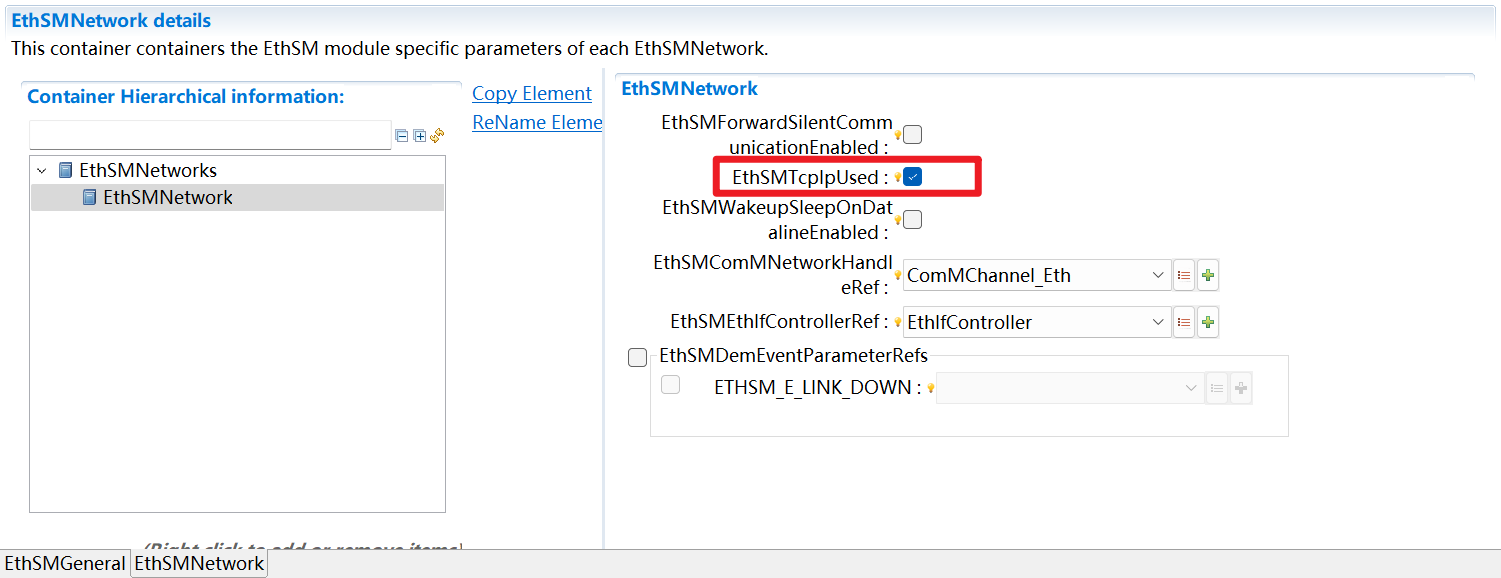1501x578 pixels.
Task: Click the Copy Element link
Action: coord(531,94)
